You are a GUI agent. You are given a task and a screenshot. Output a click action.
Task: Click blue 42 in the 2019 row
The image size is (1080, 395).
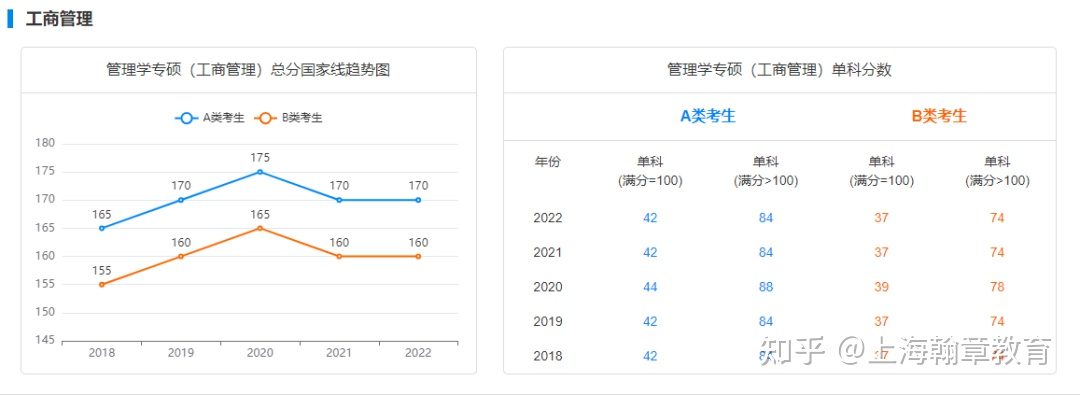click(x=650, y=321)
